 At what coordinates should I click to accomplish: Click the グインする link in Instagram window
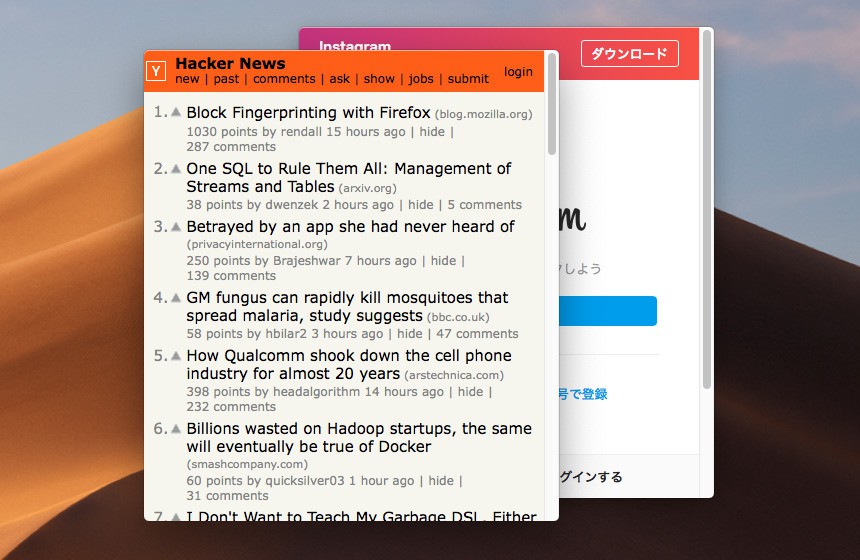coord(590,477)
